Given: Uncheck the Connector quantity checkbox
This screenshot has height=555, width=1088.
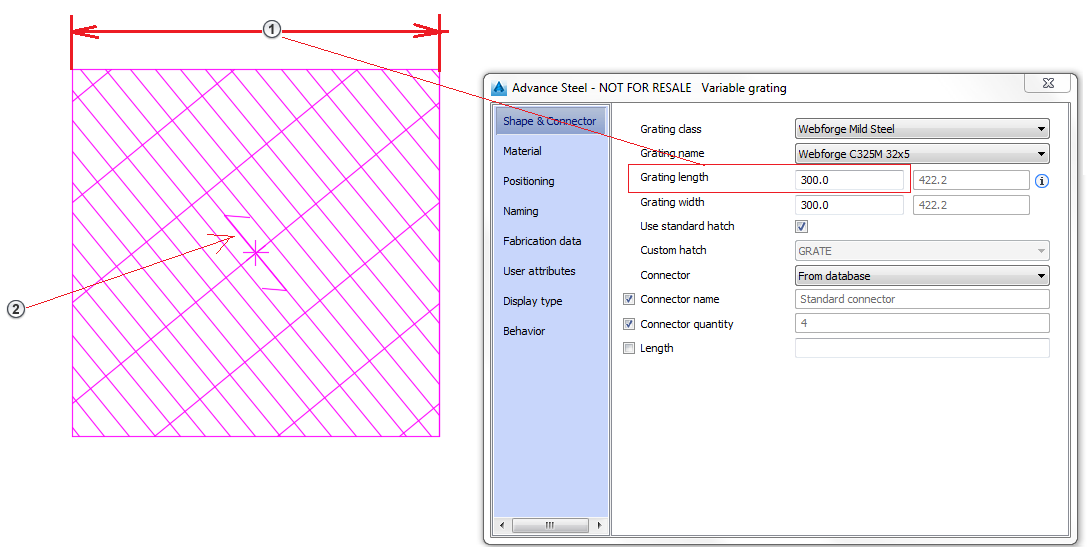Looking at the screenshot, I should [x=629, y=324].
